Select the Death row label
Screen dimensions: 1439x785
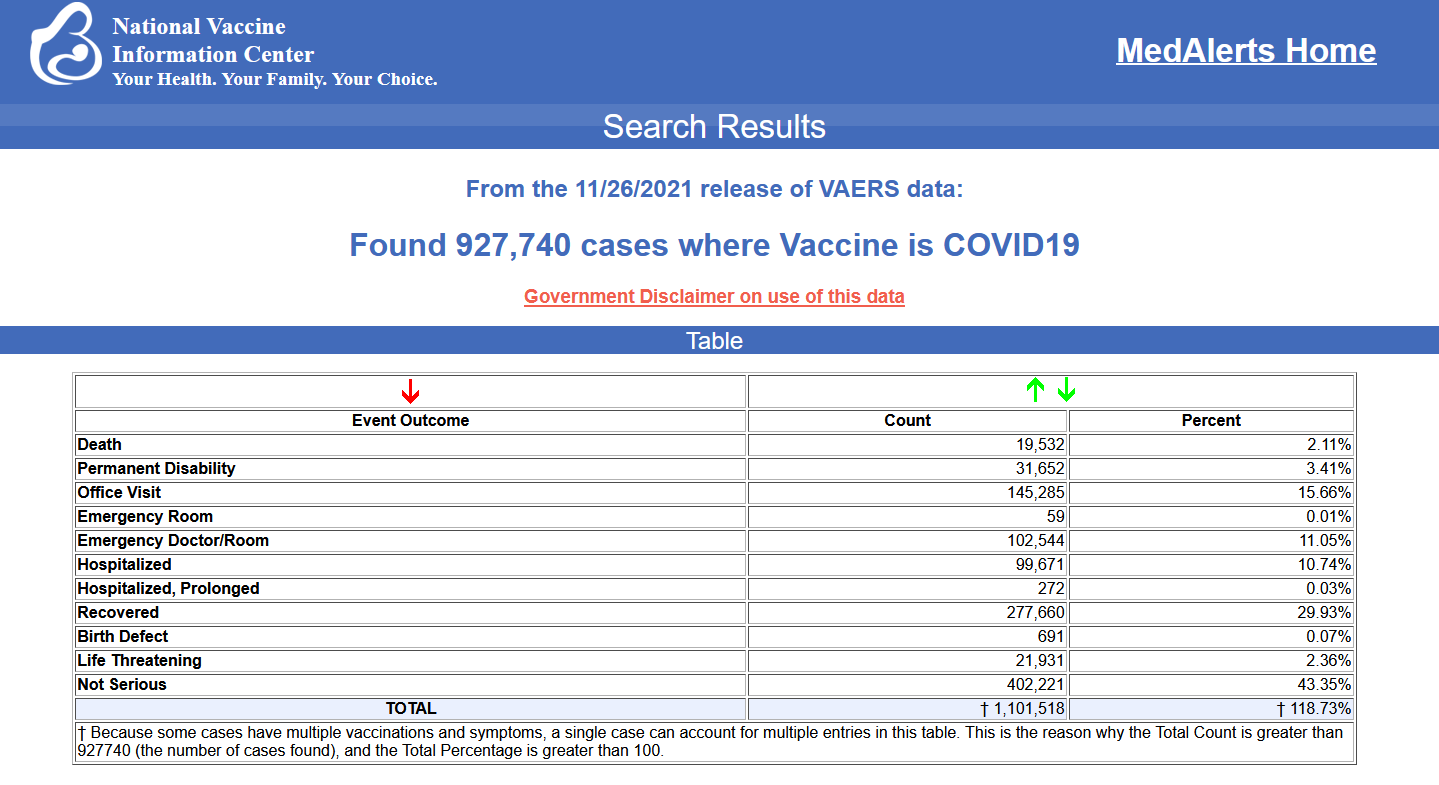tap(99, 444)
